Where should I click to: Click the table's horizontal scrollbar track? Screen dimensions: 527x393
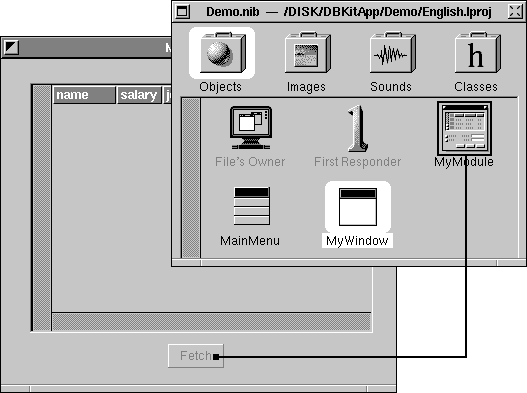pyautogui.click(x=211, y=322)
